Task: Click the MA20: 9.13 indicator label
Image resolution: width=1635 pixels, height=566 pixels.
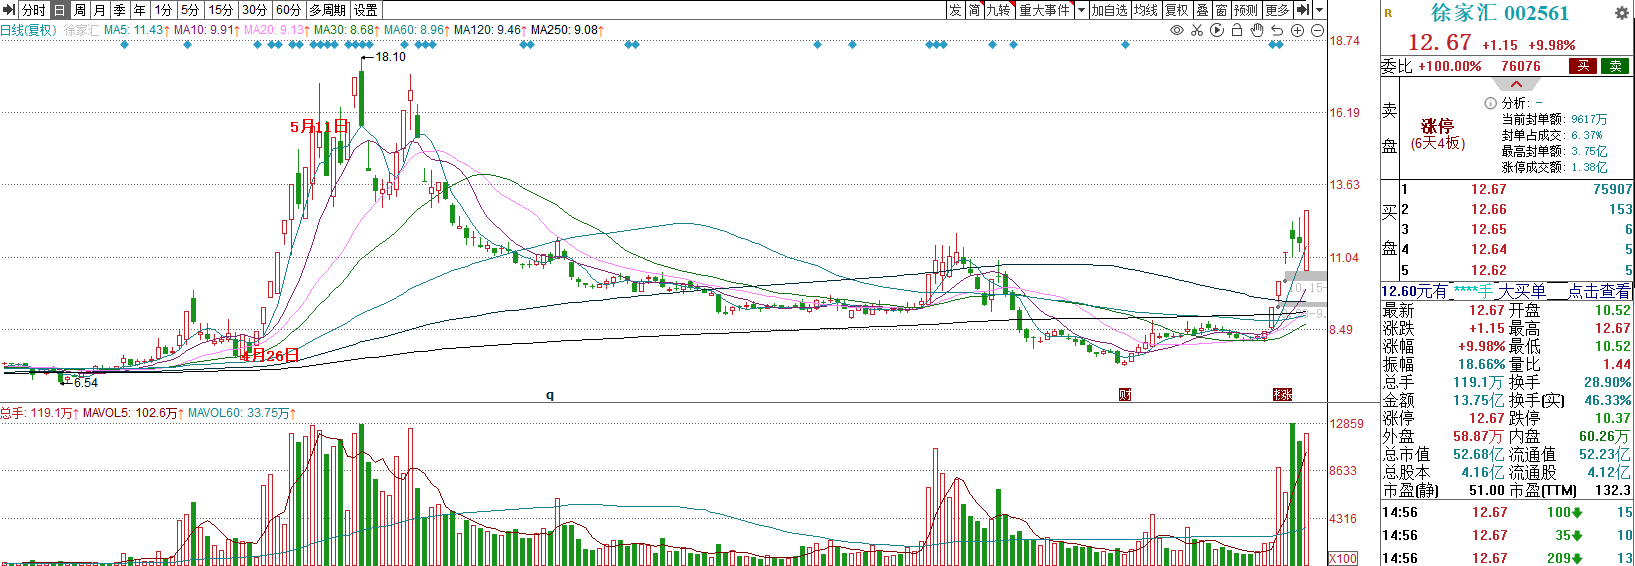Action: tap(276, 30)
